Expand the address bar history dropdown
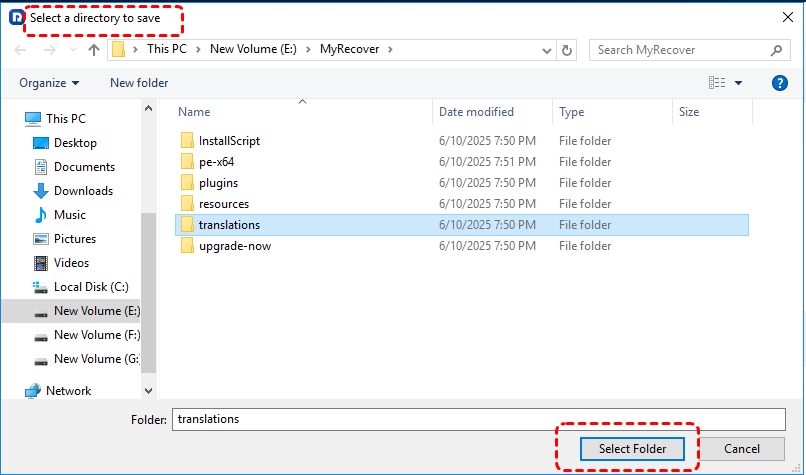 (546, 50)
